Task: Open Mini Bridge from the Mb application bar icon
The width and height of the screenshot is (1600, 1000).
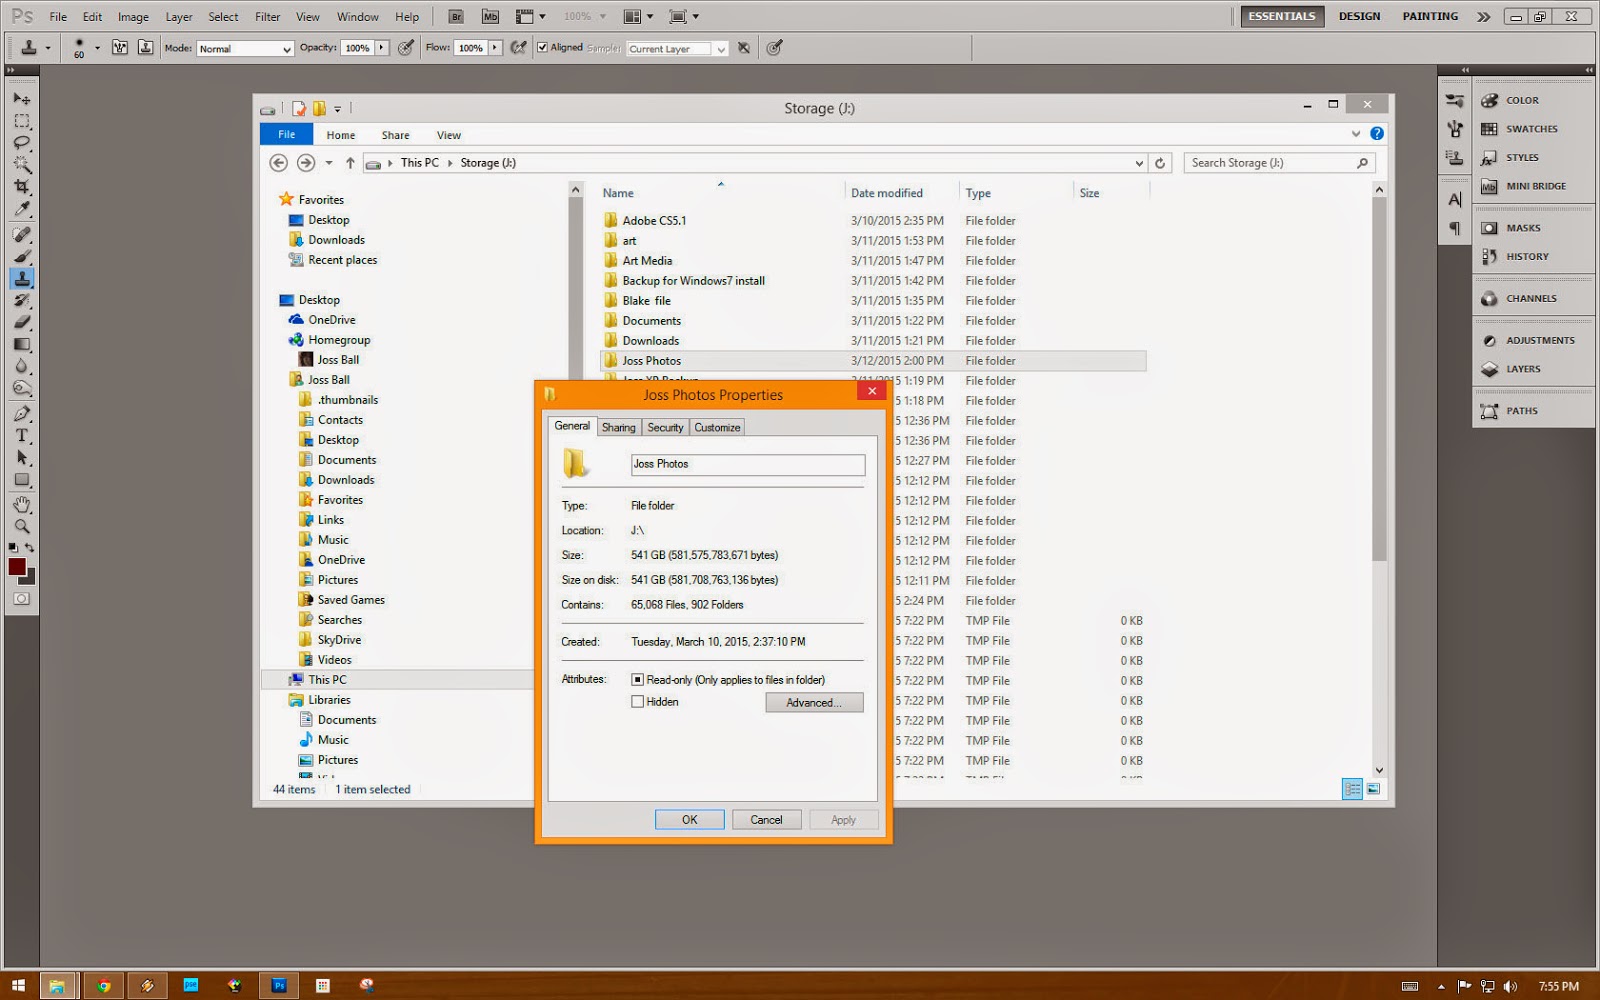Action: [490, 17]
